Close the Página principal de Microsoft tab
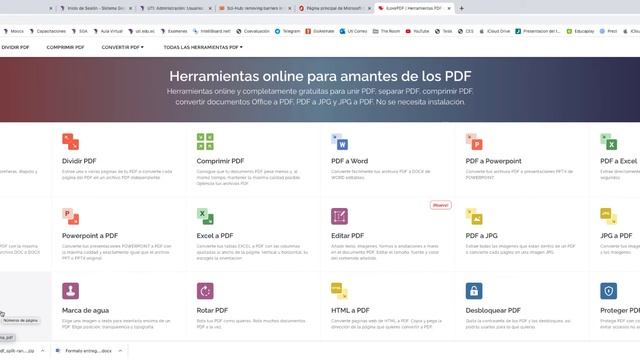The image size is (640, 360). pyautogui.click(x=369, y=8)
